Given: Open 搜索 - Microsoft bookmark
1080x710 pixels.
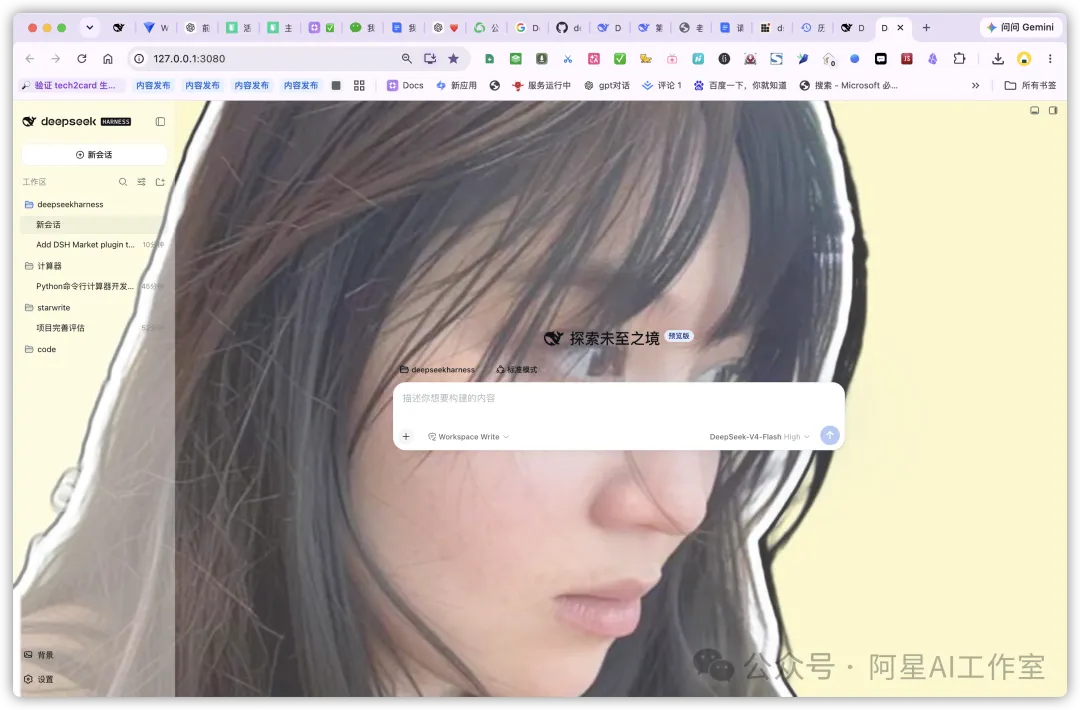Looking at the screenshot, I should 849,85.
